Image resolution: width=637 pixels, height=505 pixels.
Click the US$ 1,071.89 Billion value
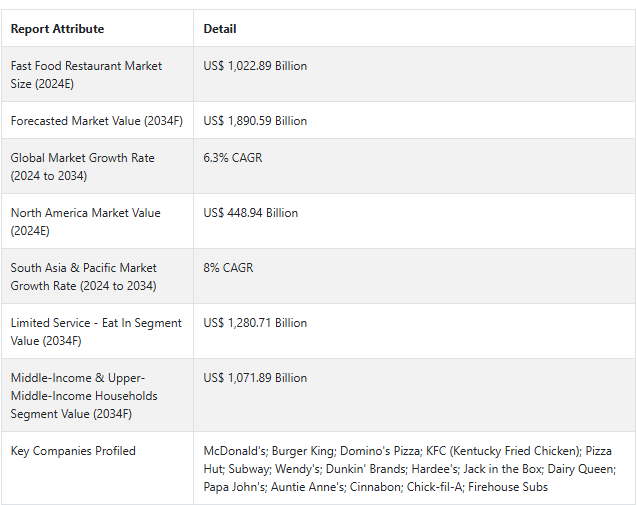[x=255, y=378]
